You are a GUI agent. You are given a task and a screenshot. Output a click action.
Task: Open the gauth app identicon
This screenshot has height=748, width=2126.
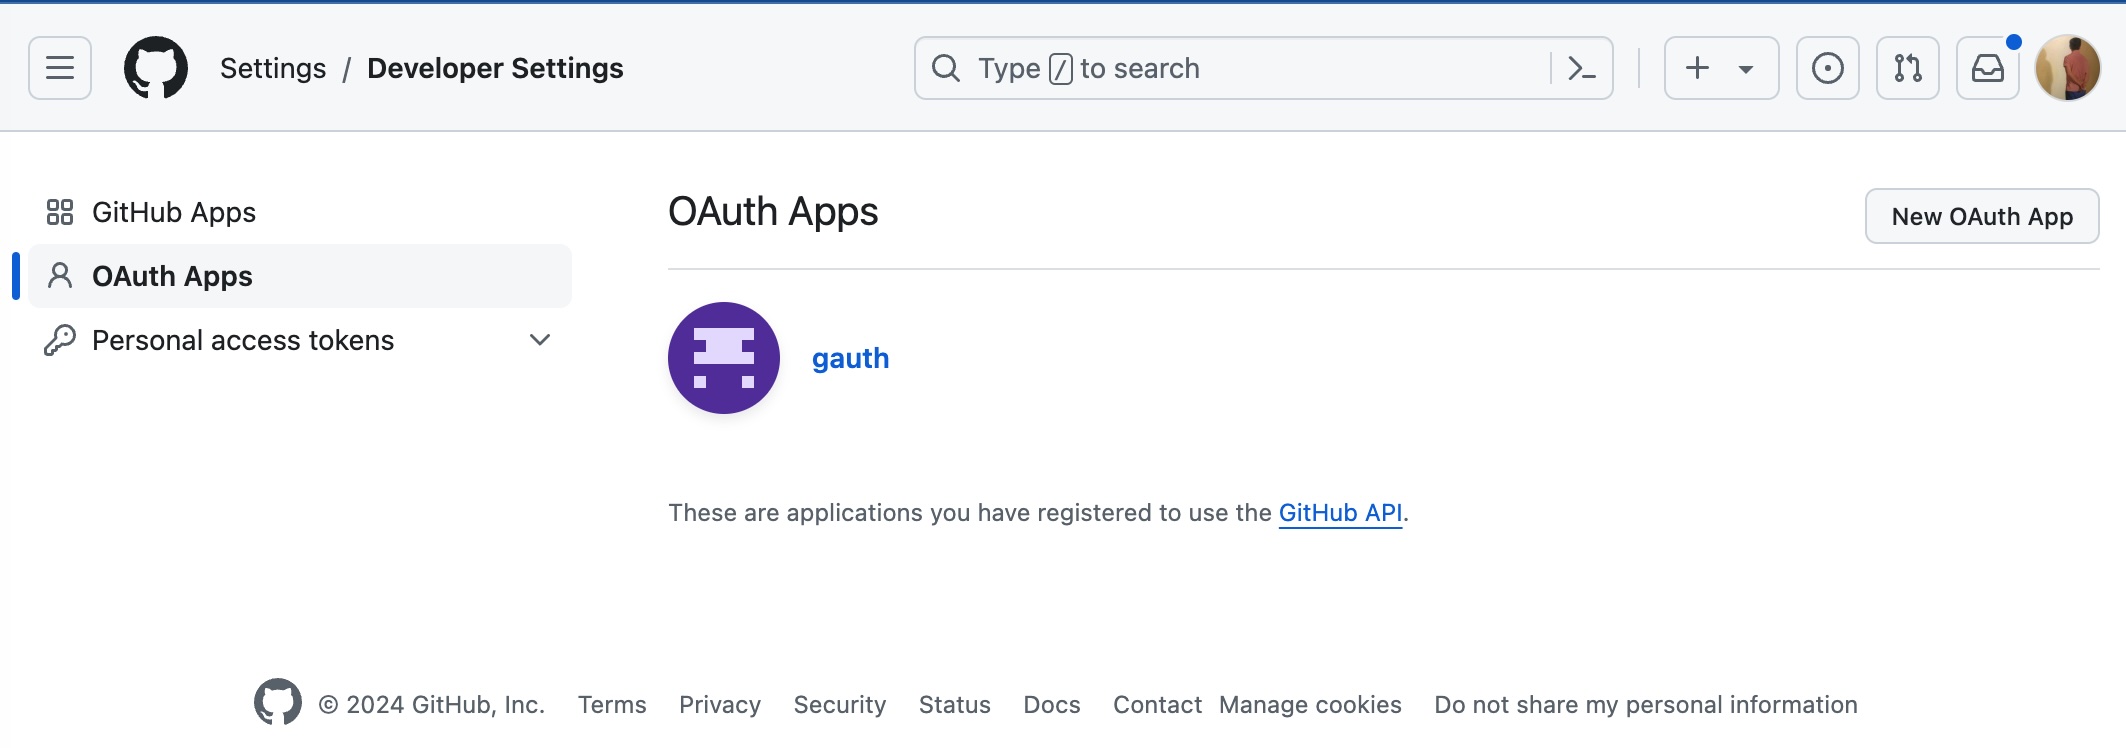724,358
